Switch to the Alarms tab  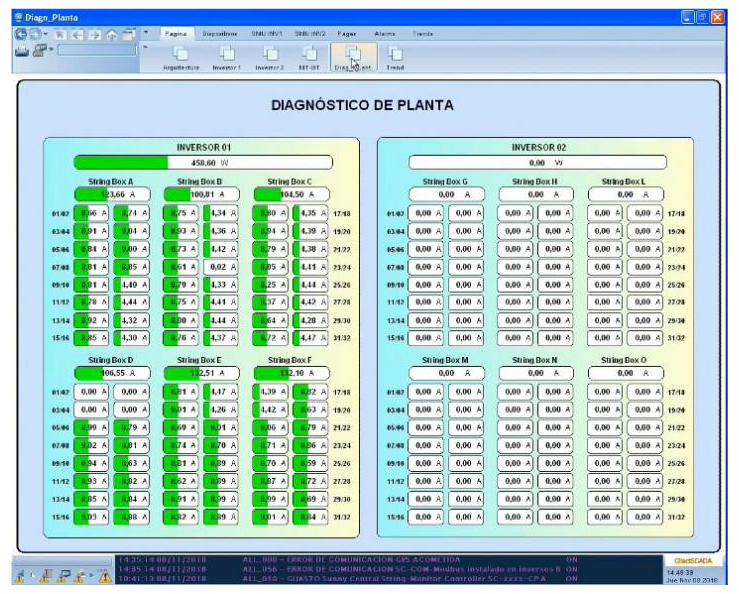pos(385,33)
